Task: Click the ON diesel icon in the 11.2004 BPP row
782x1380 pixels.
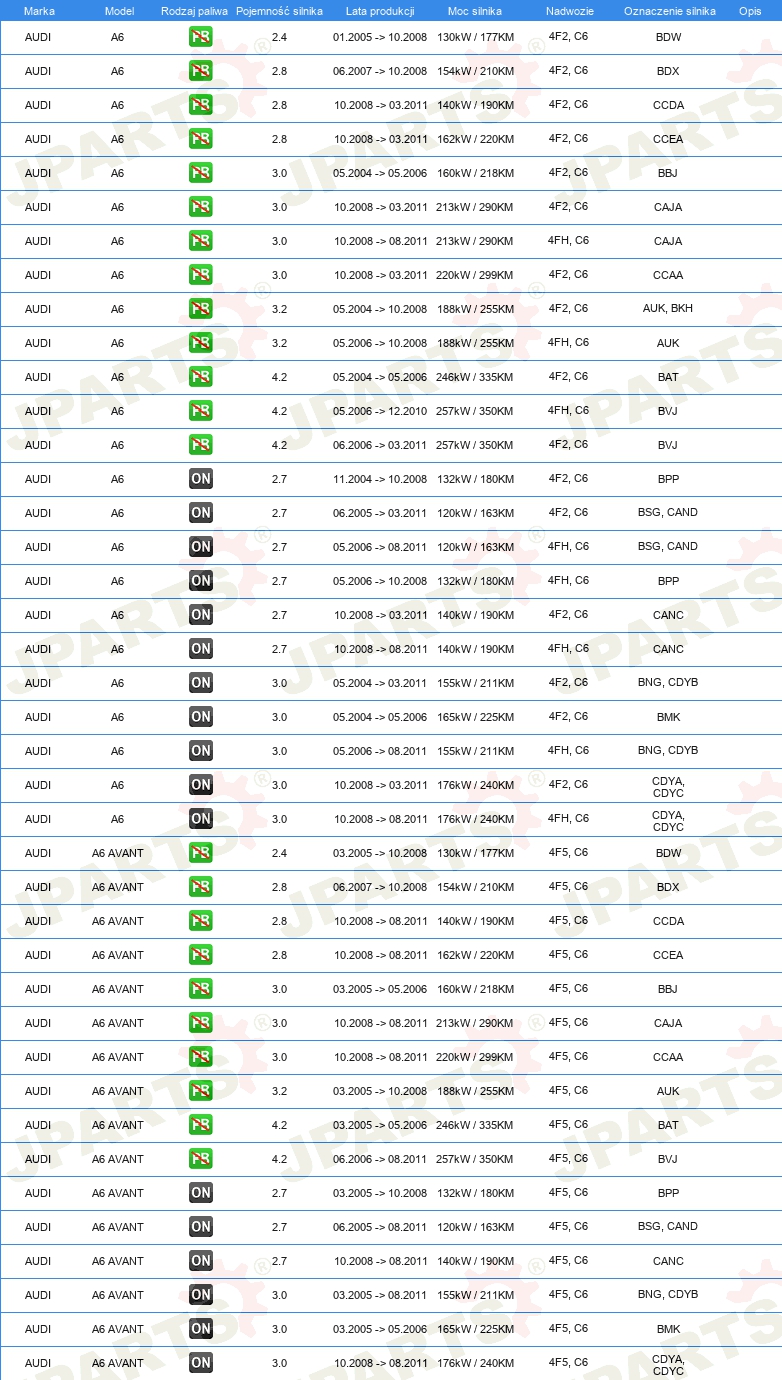Action: pos(201,480)
